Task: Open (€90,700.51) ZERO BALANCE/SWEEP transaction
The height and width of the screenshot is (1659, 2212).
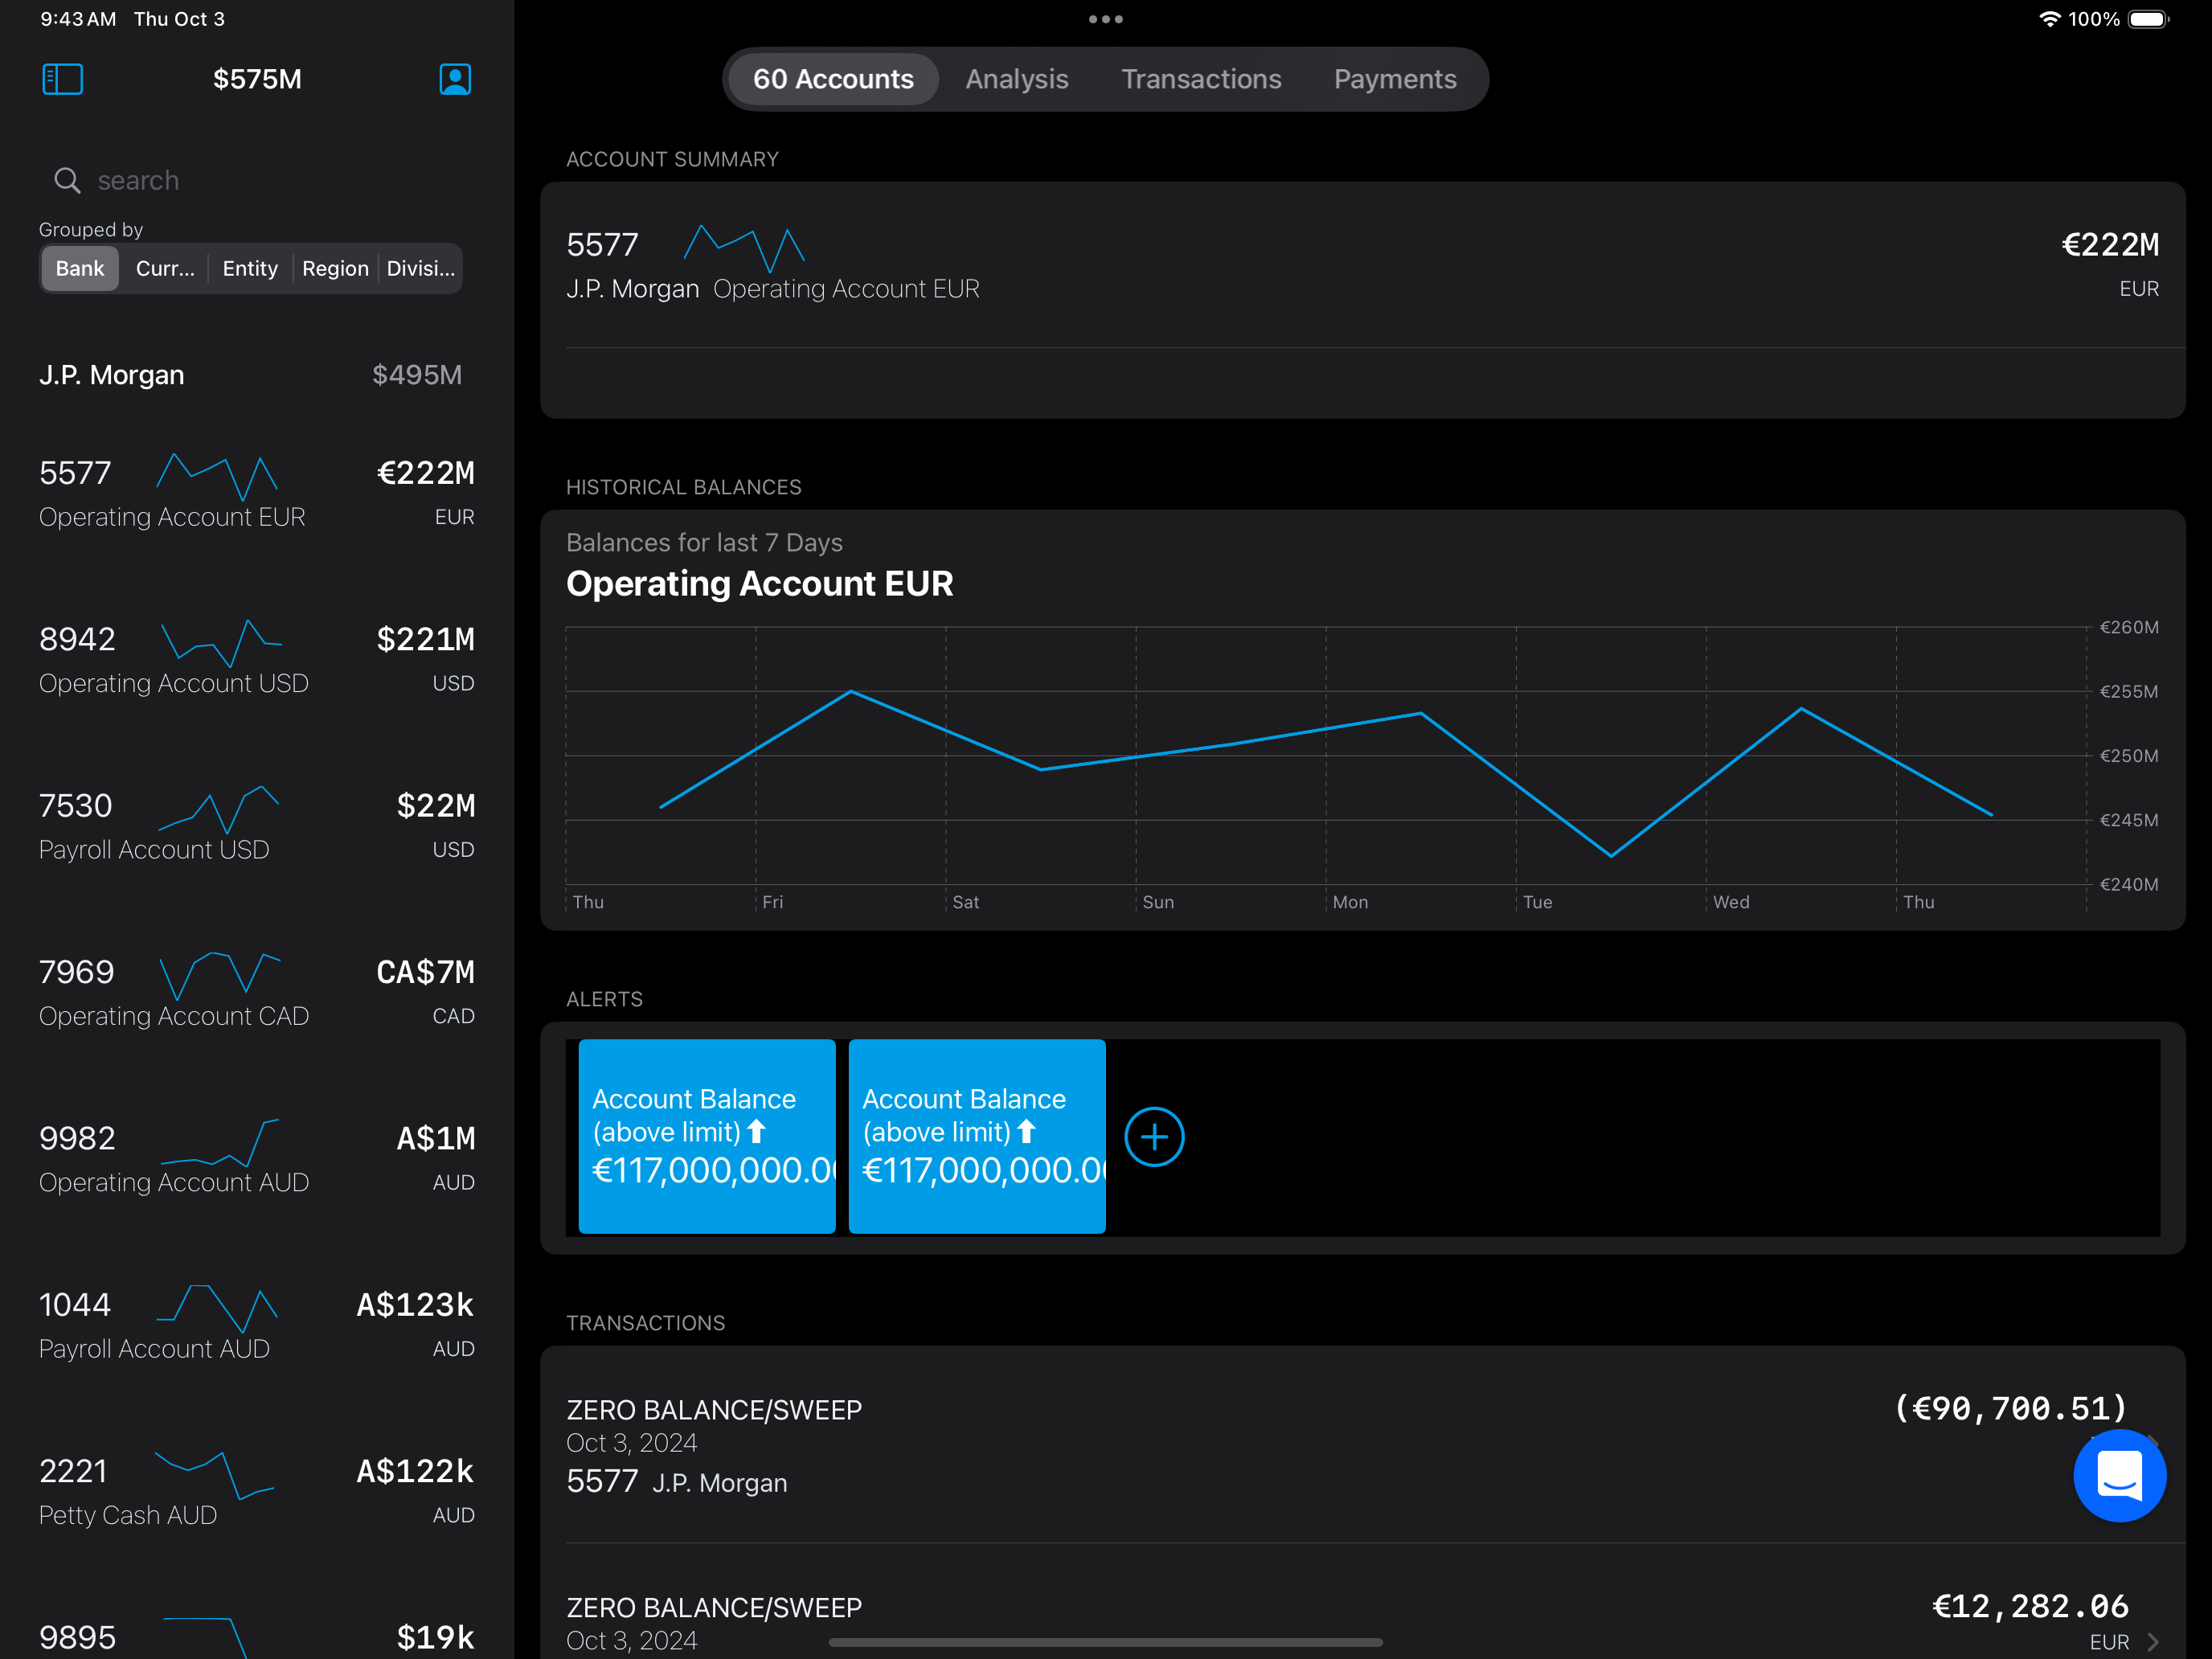Action: click(x=1362, y=1445)
